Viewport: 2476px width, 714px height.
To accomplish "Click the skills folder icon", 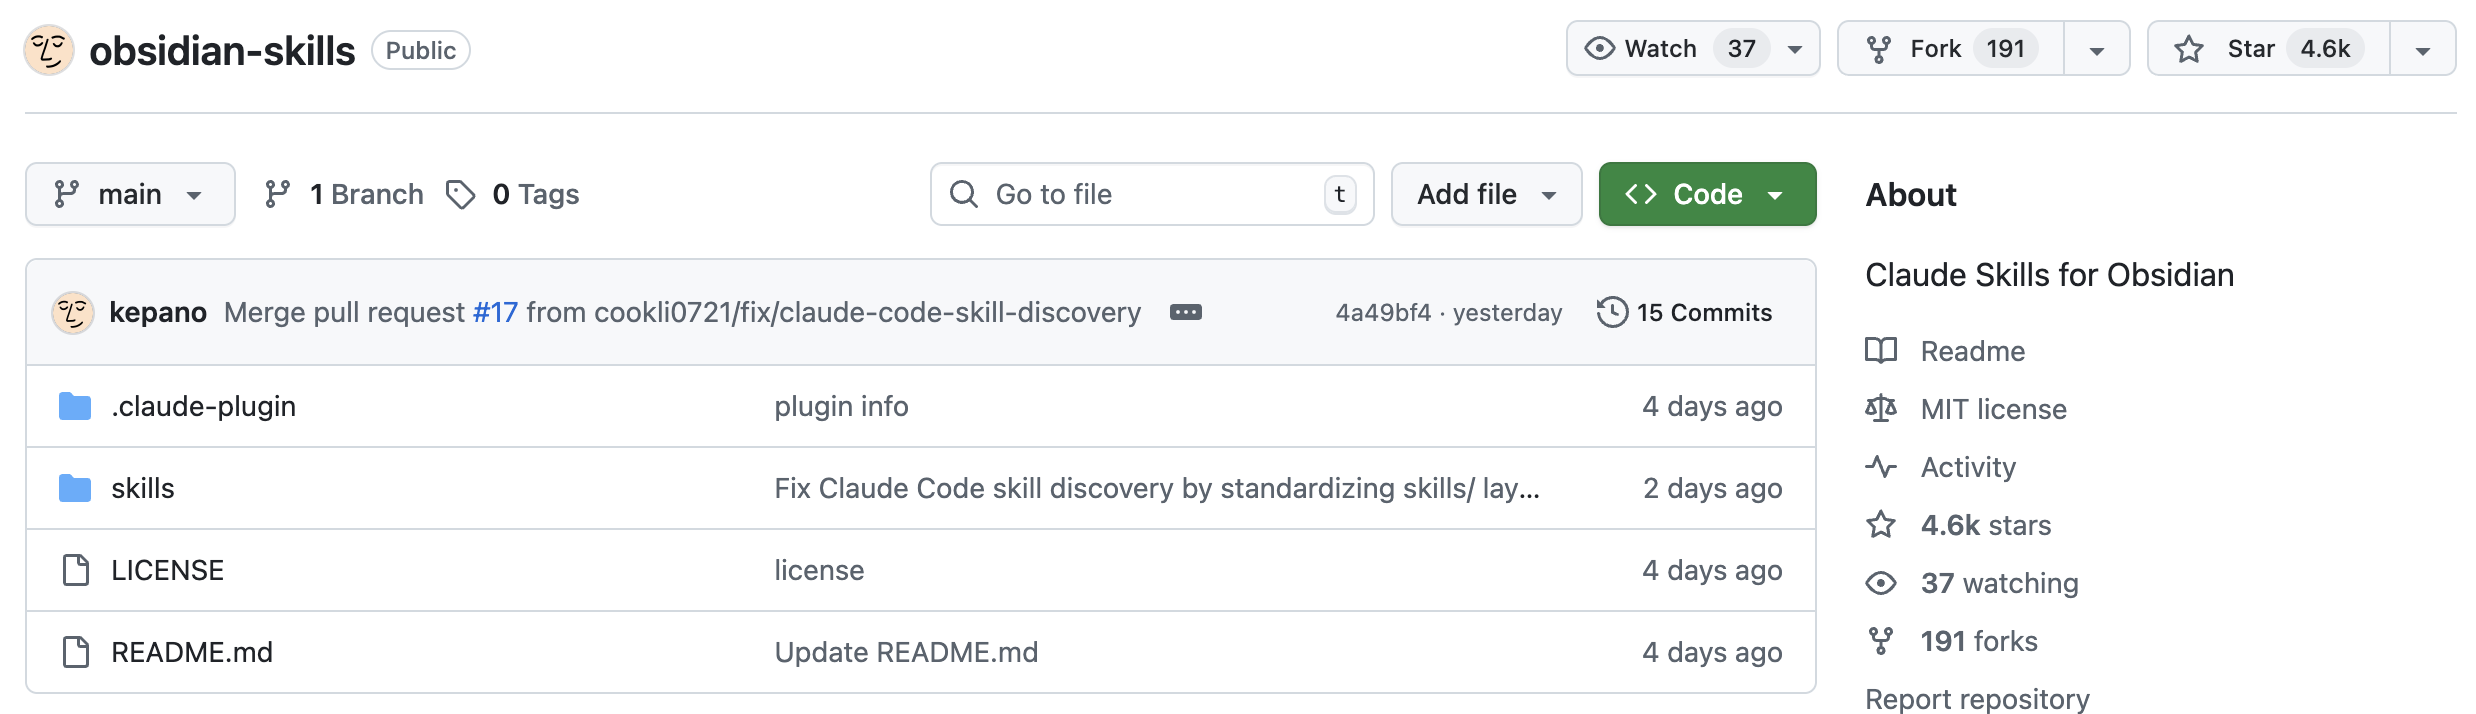I will (75, 488).
